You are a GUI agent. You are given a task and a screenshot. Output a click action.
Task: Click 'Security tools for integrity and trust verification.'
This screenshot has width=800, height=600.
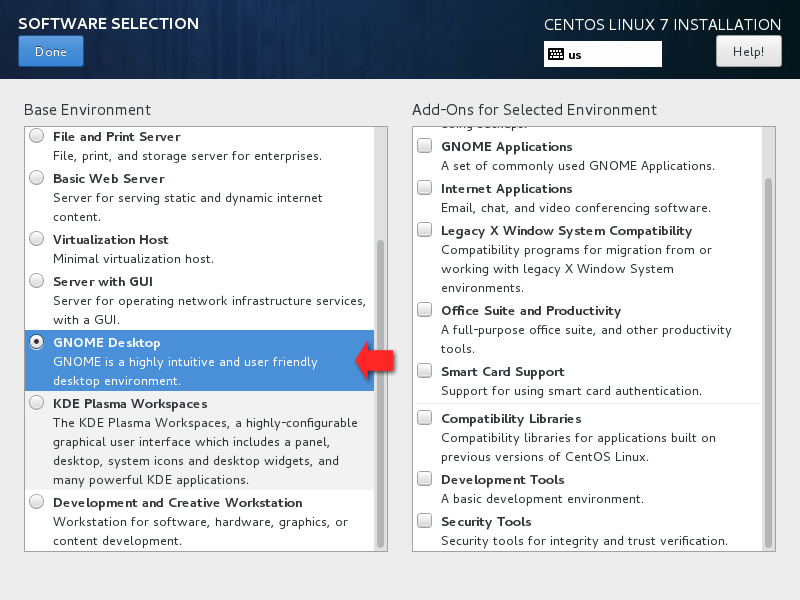(x=585, y=541)
